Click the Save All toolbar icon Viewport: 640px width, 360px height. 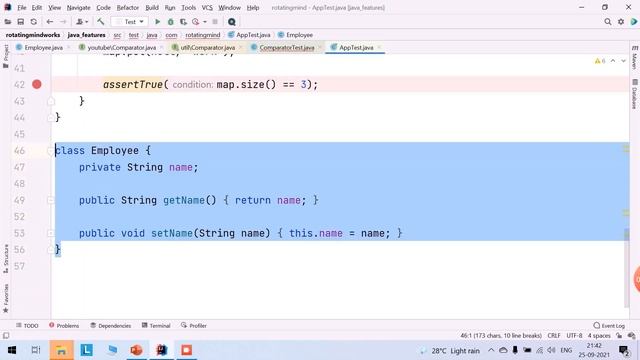coord(20,22)
